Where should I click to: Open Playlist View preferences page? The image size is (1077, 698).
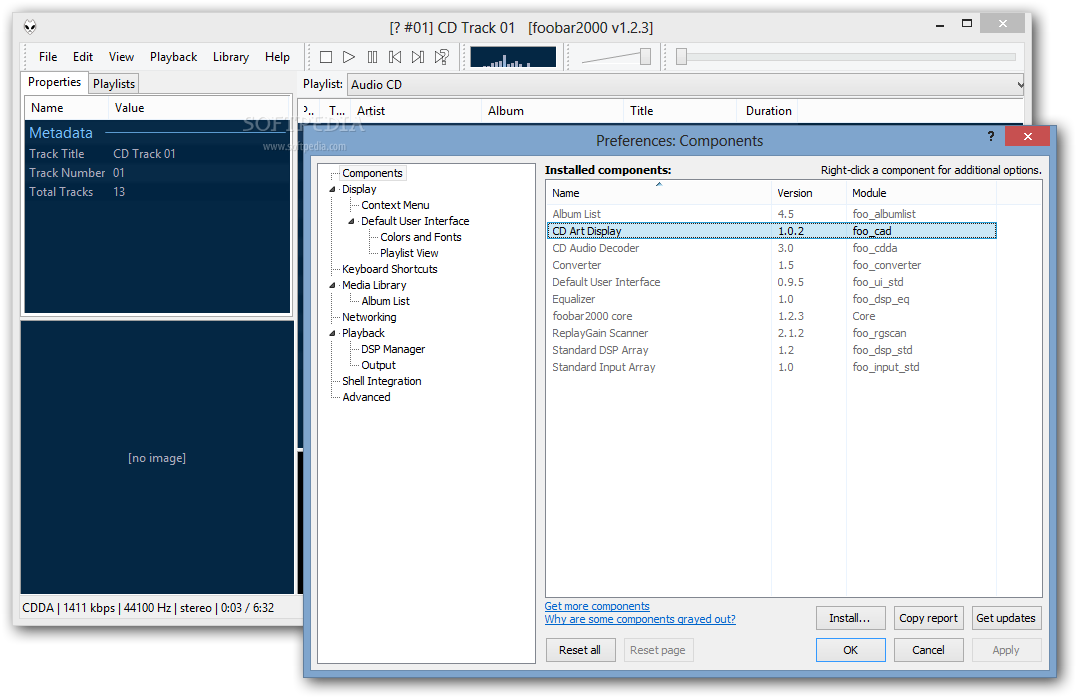click(x=409, y=253)
